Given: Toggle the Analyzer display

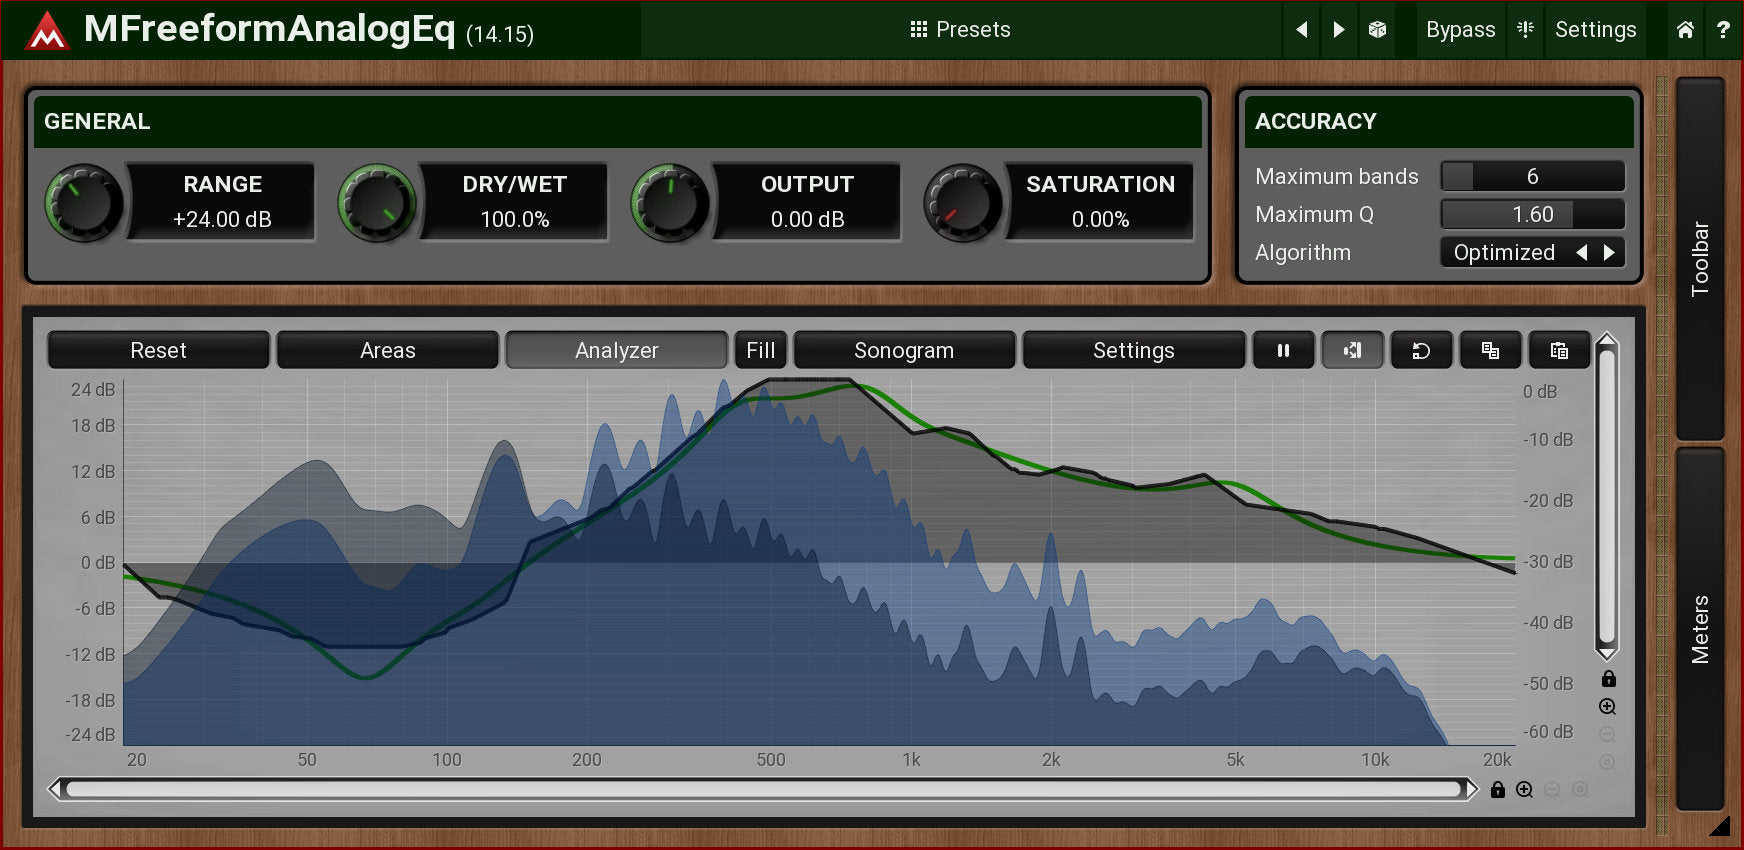Looking at the screenshot, I should tap(616, 351).
